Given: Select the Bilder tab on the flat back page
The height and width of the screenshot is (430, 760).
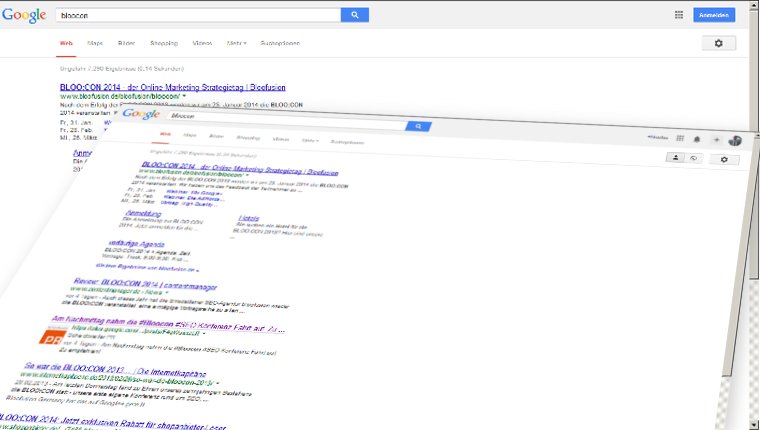Looking at the screenshot, I should (127, 43).
